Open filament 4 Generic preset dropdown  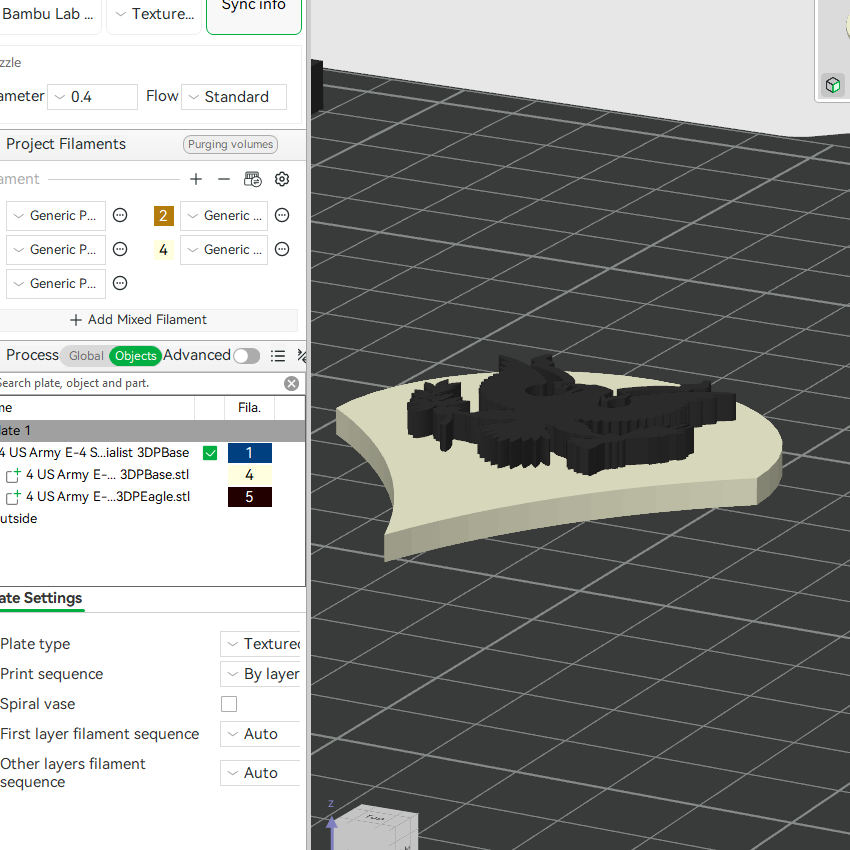(224, 249)
